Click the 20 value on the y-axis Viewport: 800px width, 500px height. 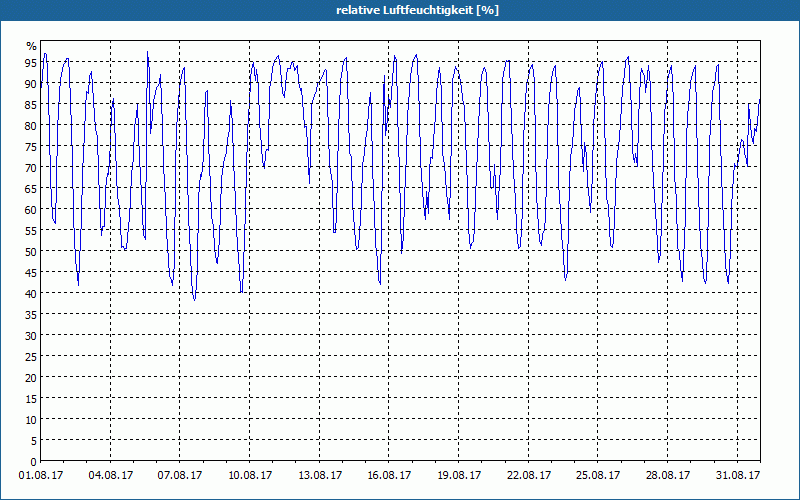tap(31, 377)
